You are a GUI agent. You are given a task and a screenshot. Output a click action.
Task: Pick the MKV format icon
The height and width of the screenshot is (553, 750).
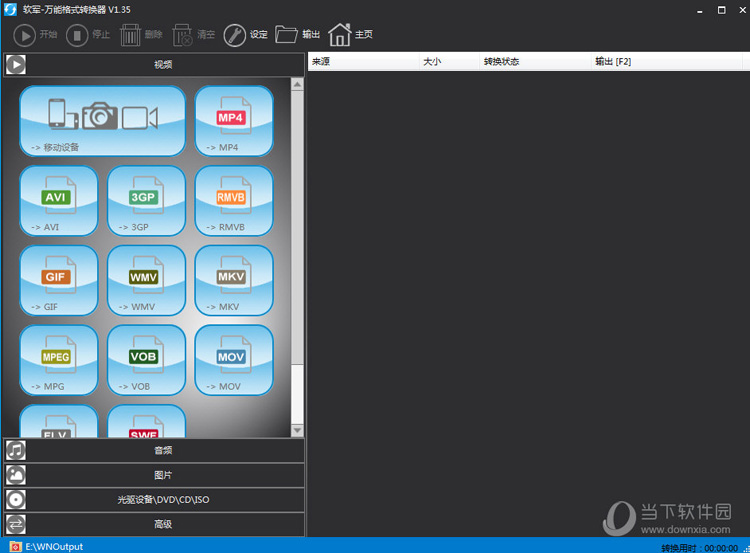(x=233, y=280)
